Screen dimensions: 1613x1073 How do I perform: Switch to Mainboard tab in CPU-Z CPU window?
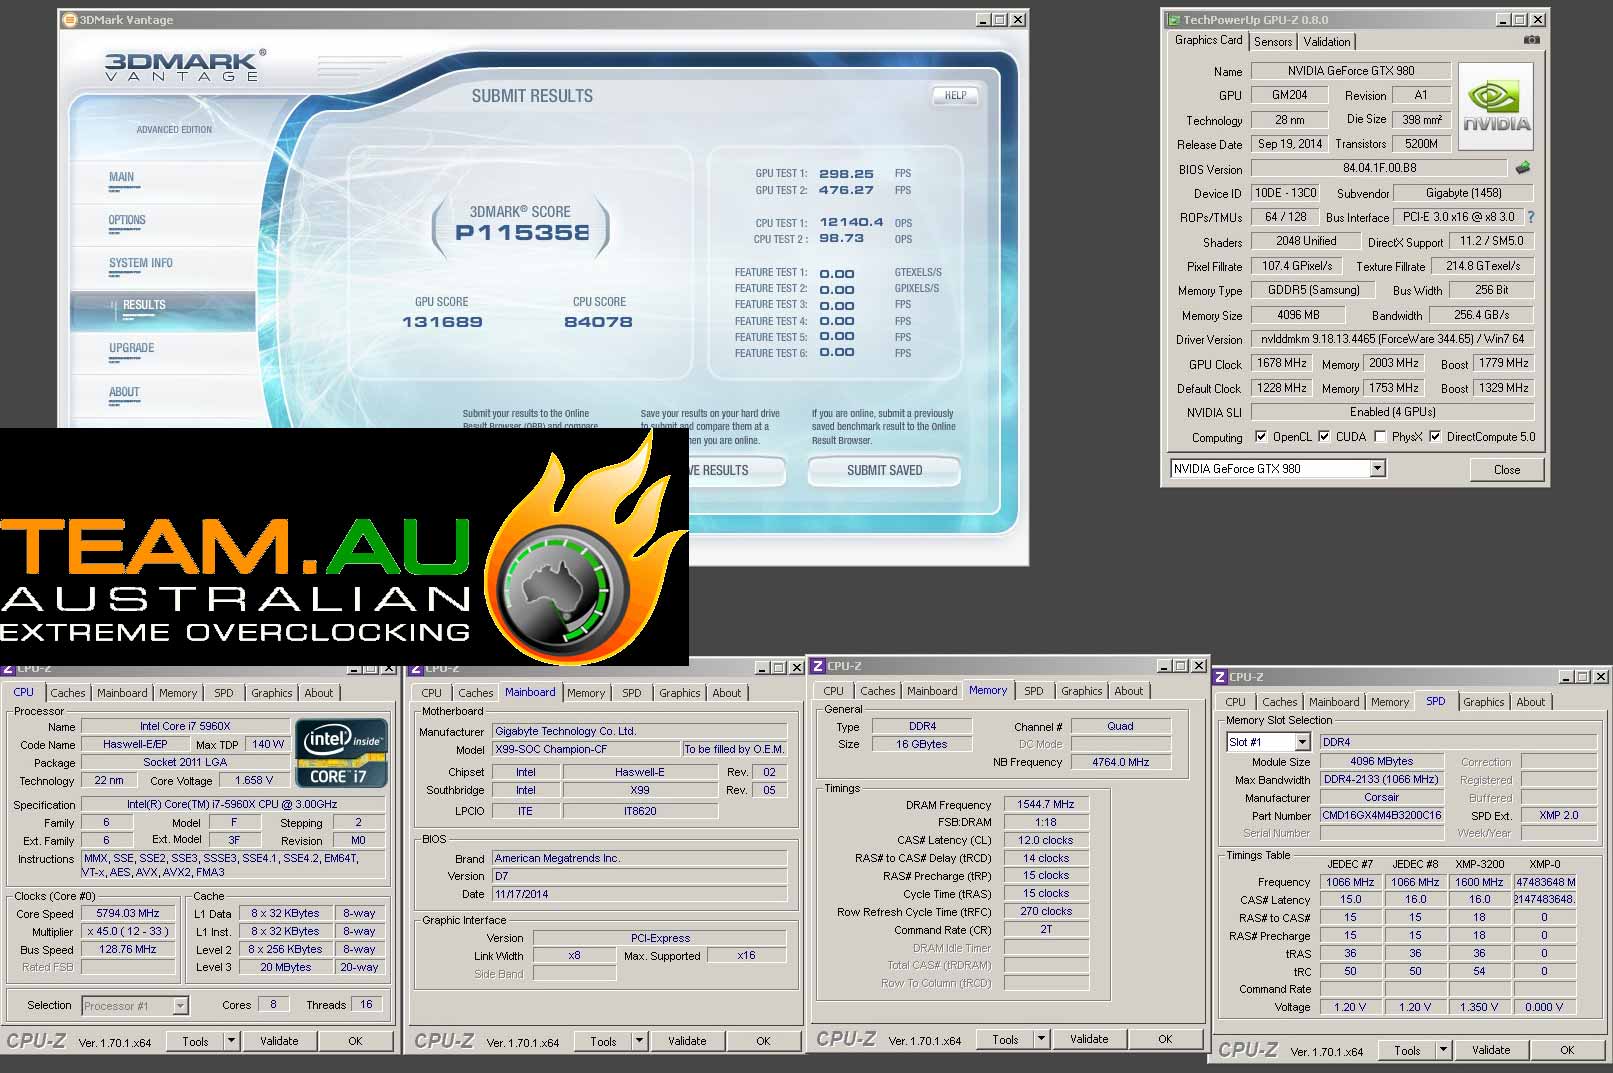[x=122, y=693]
